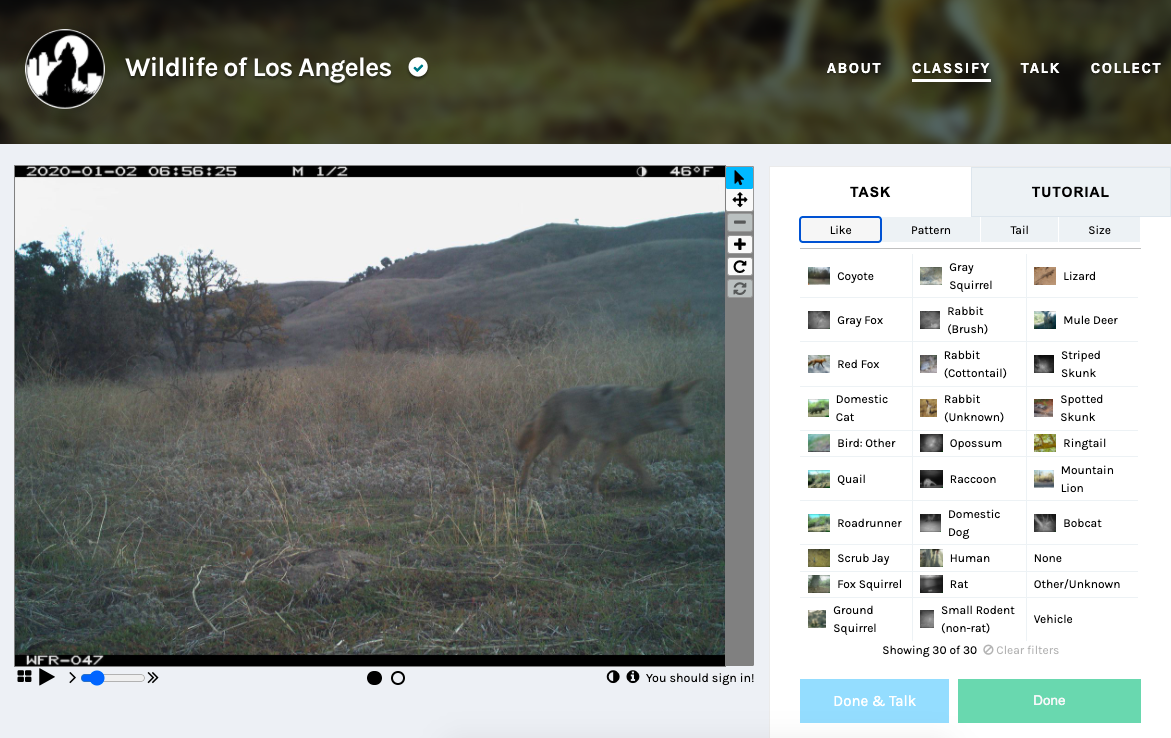
Task: Select Rabbit (Brush)
Action: click(969, 320)
